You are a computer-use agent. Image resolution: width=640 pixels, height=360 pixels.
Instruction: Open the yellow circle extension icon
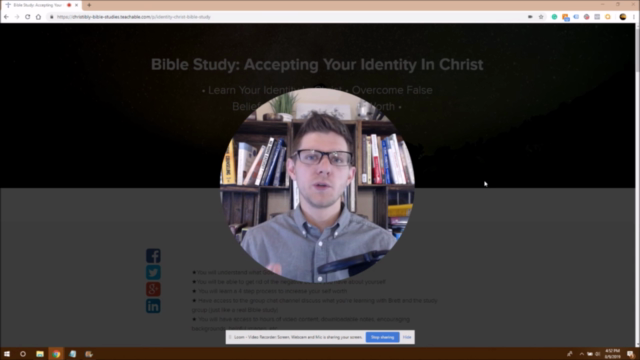tap(608, 17)
